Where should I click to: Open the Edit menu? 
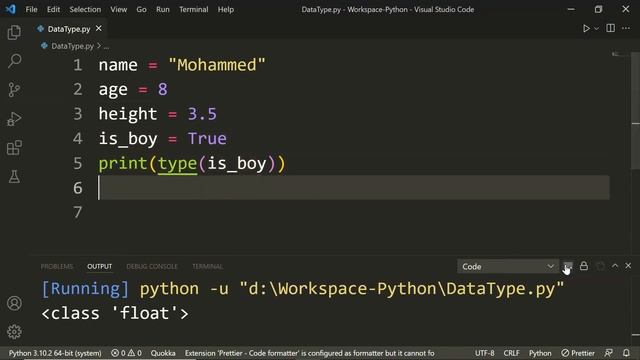coord(53,9)
